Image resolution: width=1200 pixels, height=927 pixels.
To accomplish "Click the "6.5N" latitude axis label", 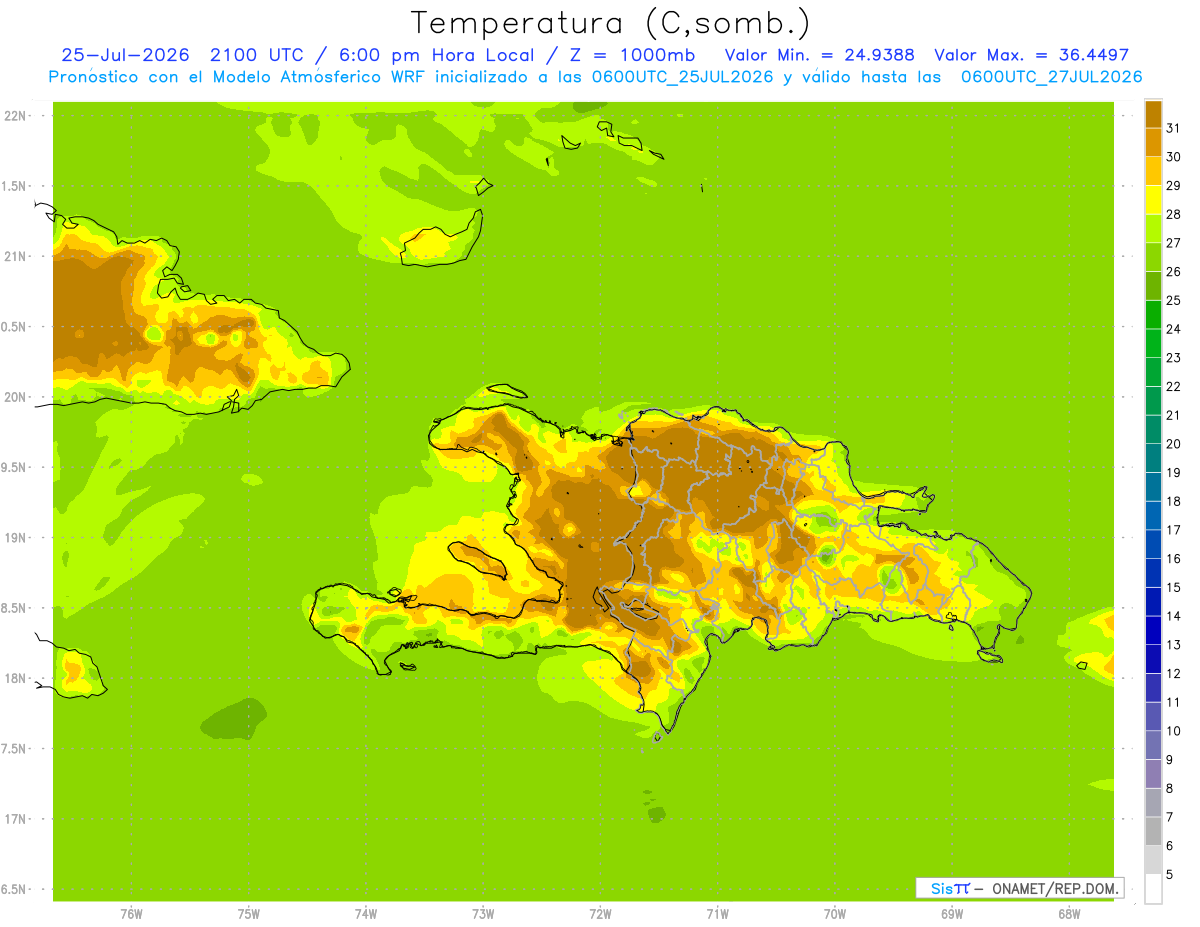I will coord(14,889).
